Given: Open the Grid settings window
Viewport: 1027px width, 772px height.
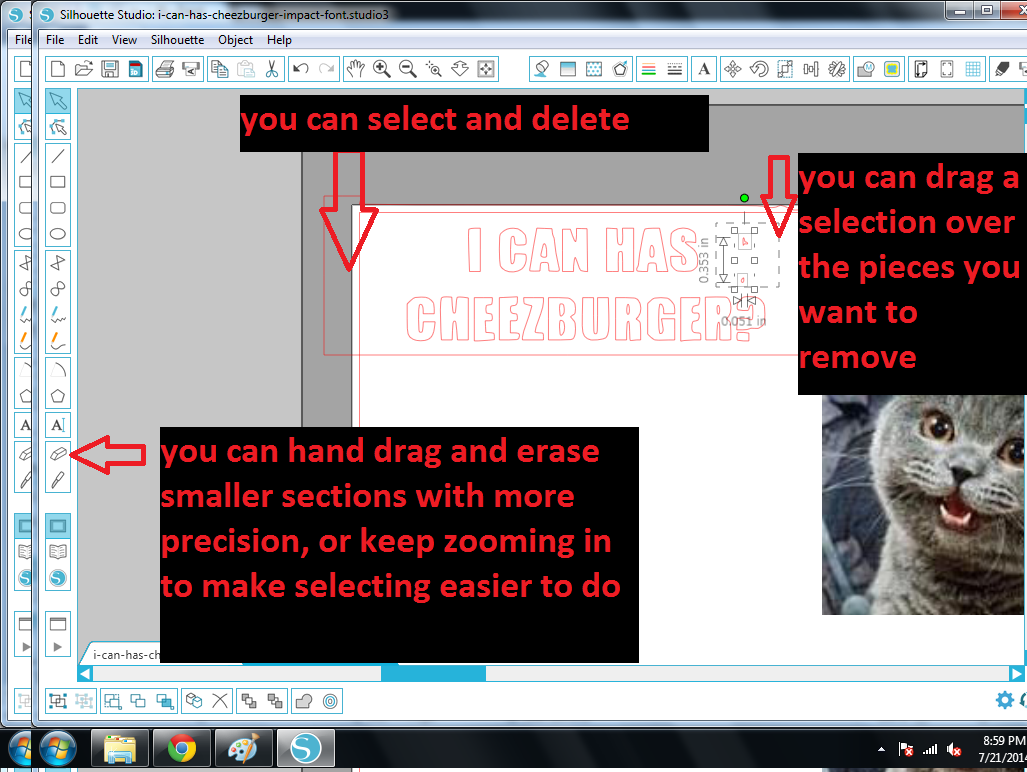Looking at the screenshot, I should (x=973, y=69).
